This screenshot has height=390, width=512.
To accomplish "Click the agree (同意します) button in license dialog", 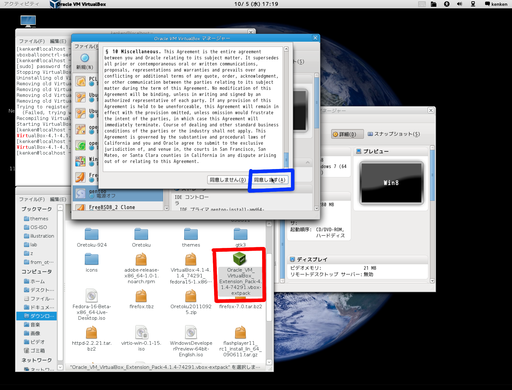I will click(270, 180).
